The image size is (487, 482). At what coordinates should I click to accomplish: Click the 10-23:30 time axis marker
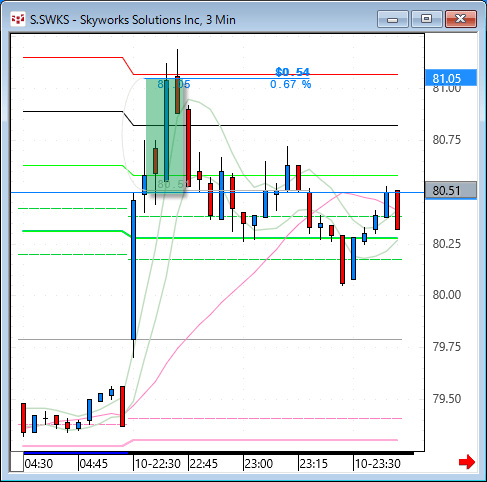click(378, 464)
